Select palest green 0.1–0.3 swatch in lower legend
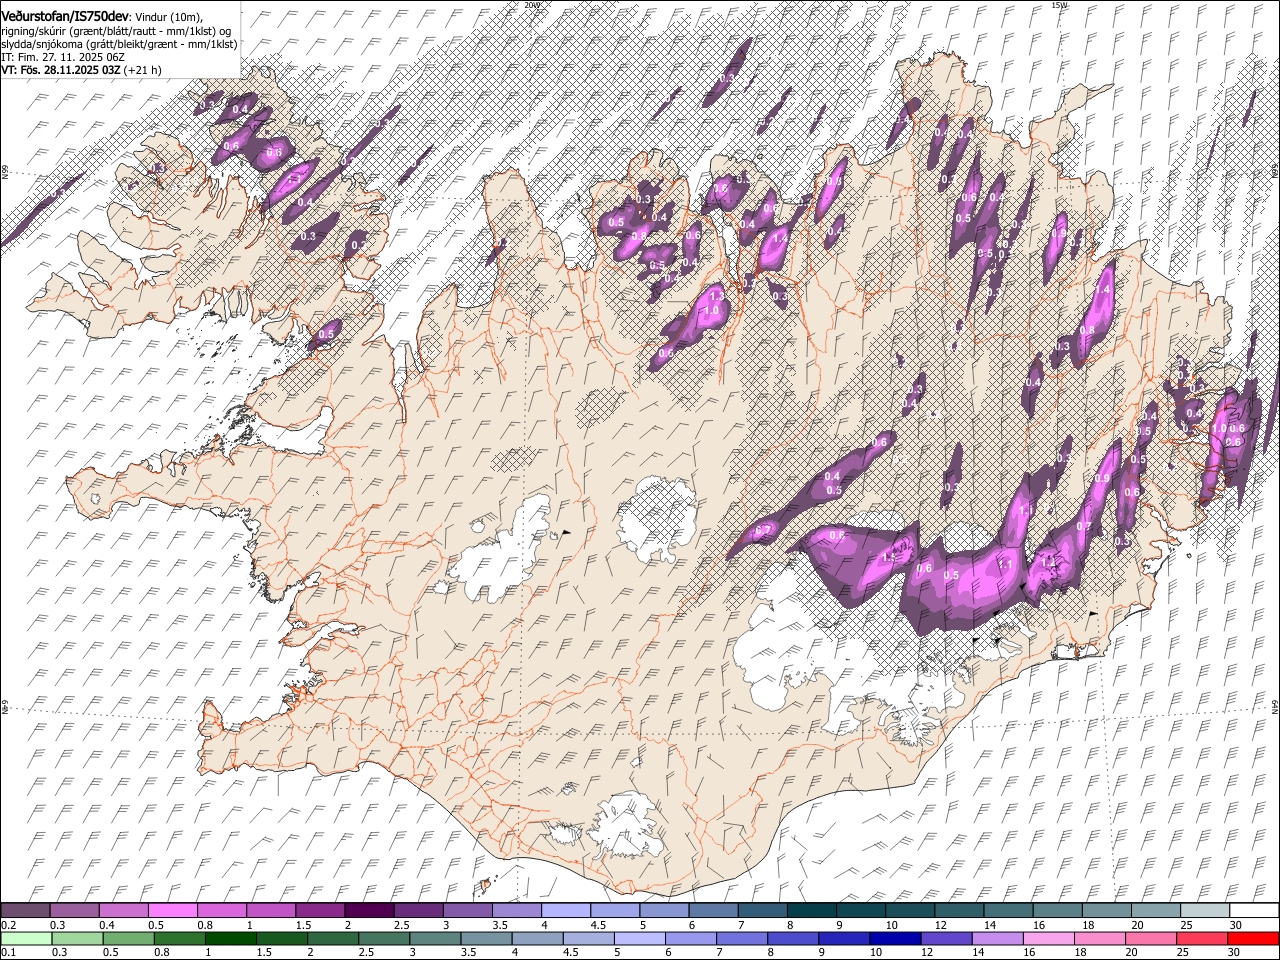The image size is (1280, 960). pos(27,938)
